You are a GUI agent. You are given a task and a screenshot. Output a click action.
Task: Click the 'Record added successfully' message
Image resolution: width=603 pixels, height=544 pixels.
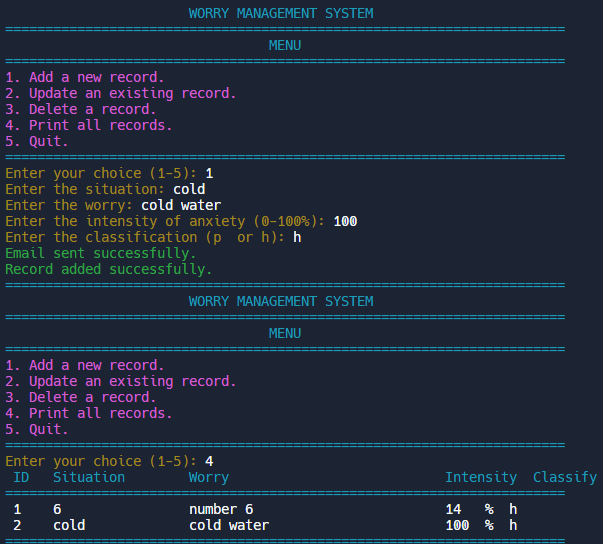(x=109, y=269)
